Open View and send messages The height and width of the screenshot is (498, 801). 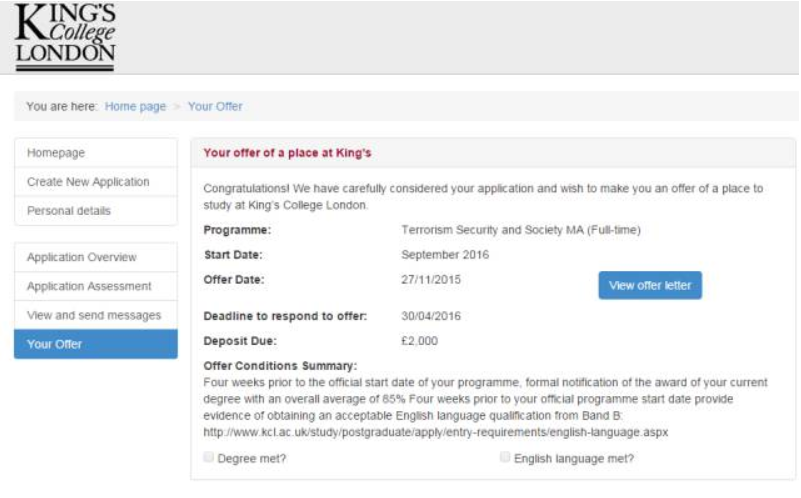(x=94, y=316)
